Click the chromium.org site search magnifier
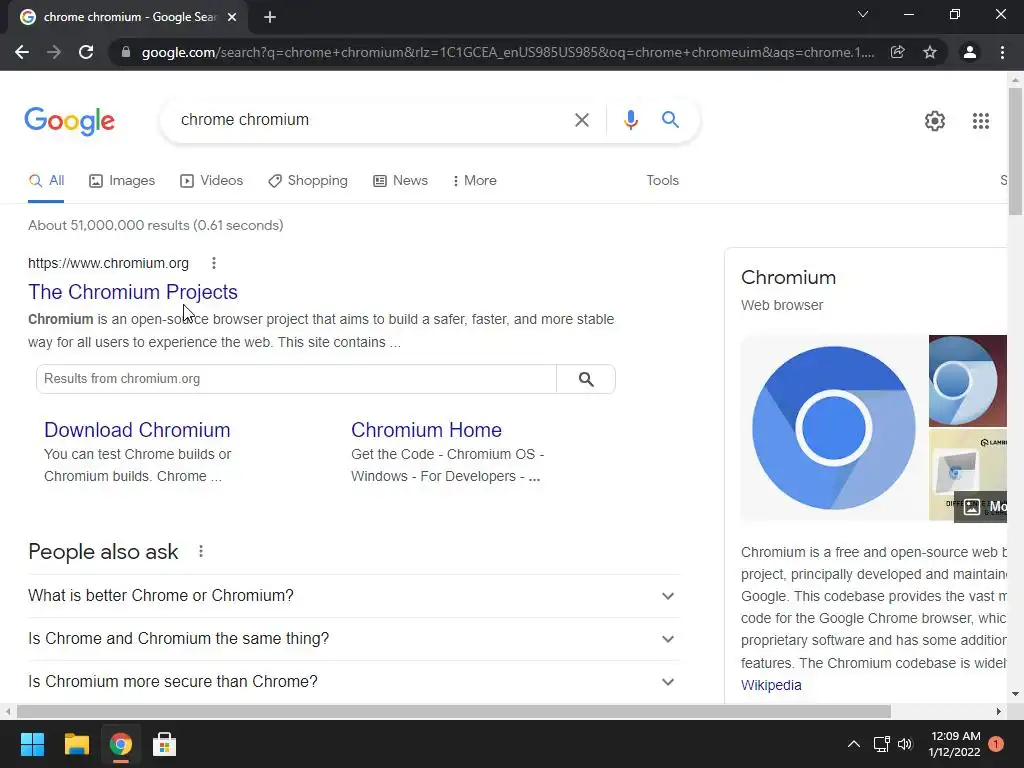This screenshot has height=768, width=1024. (x=586, y=379)
